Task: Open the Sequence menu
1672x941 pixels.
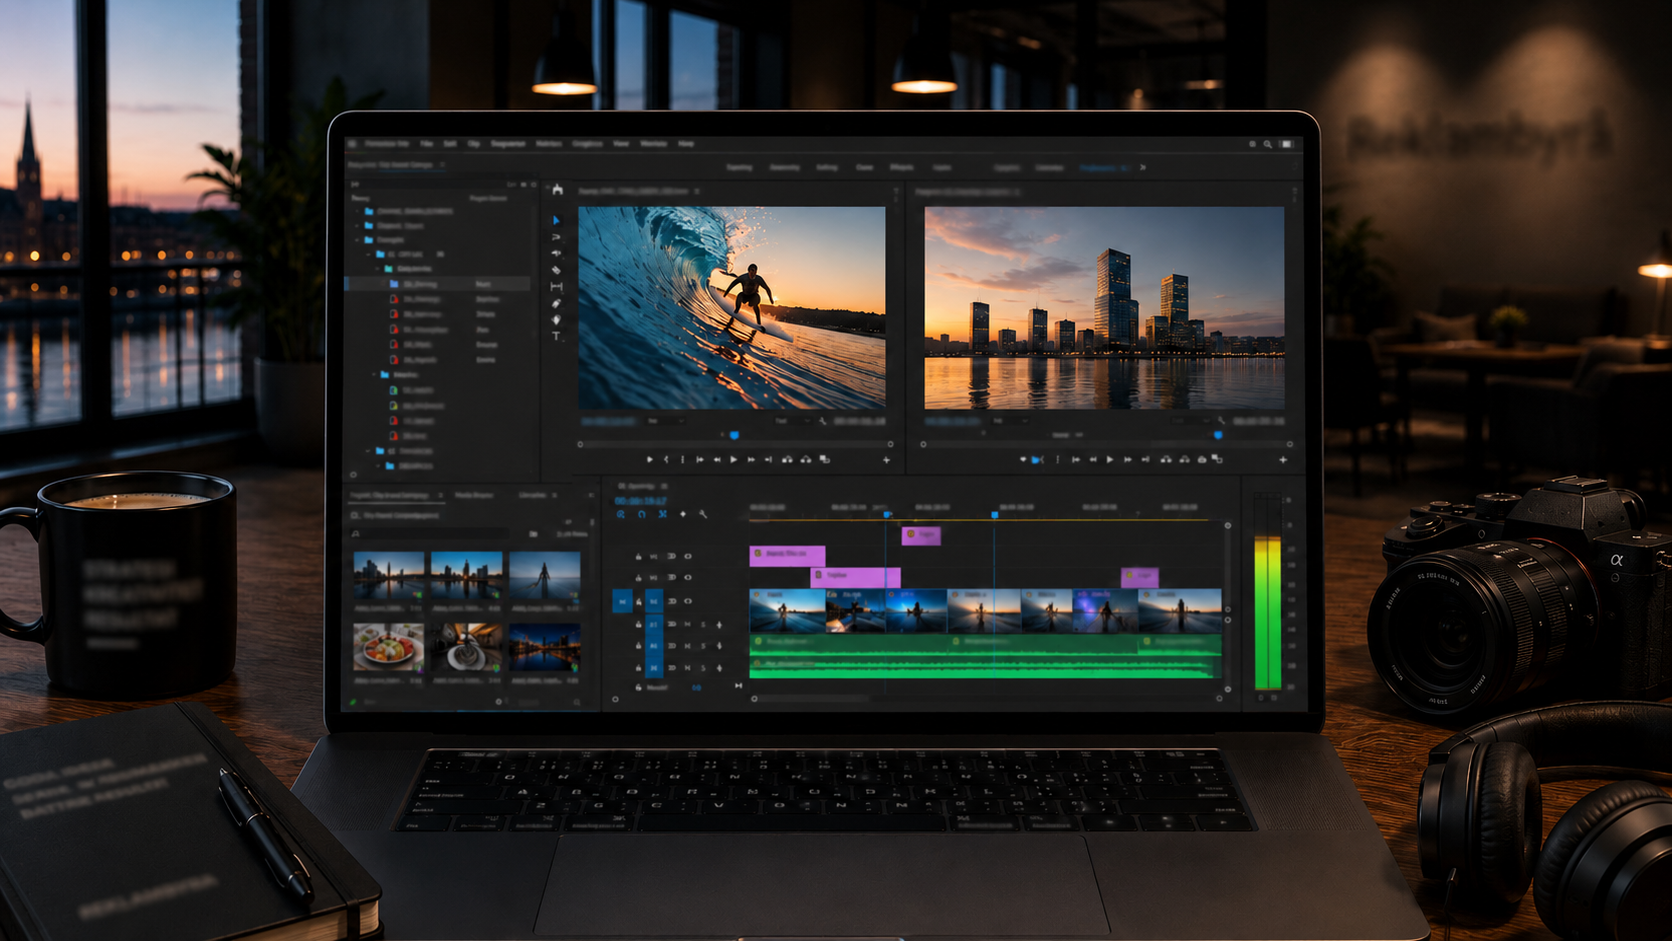Action: click(x=508, y=144)
